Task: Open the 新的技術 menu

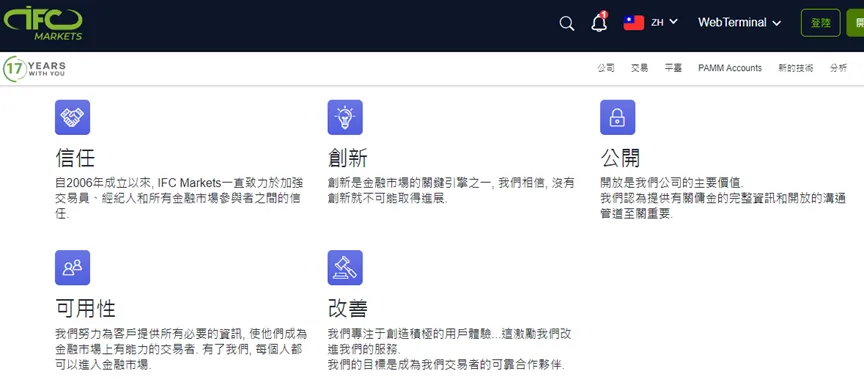Action: pos(795,68)
